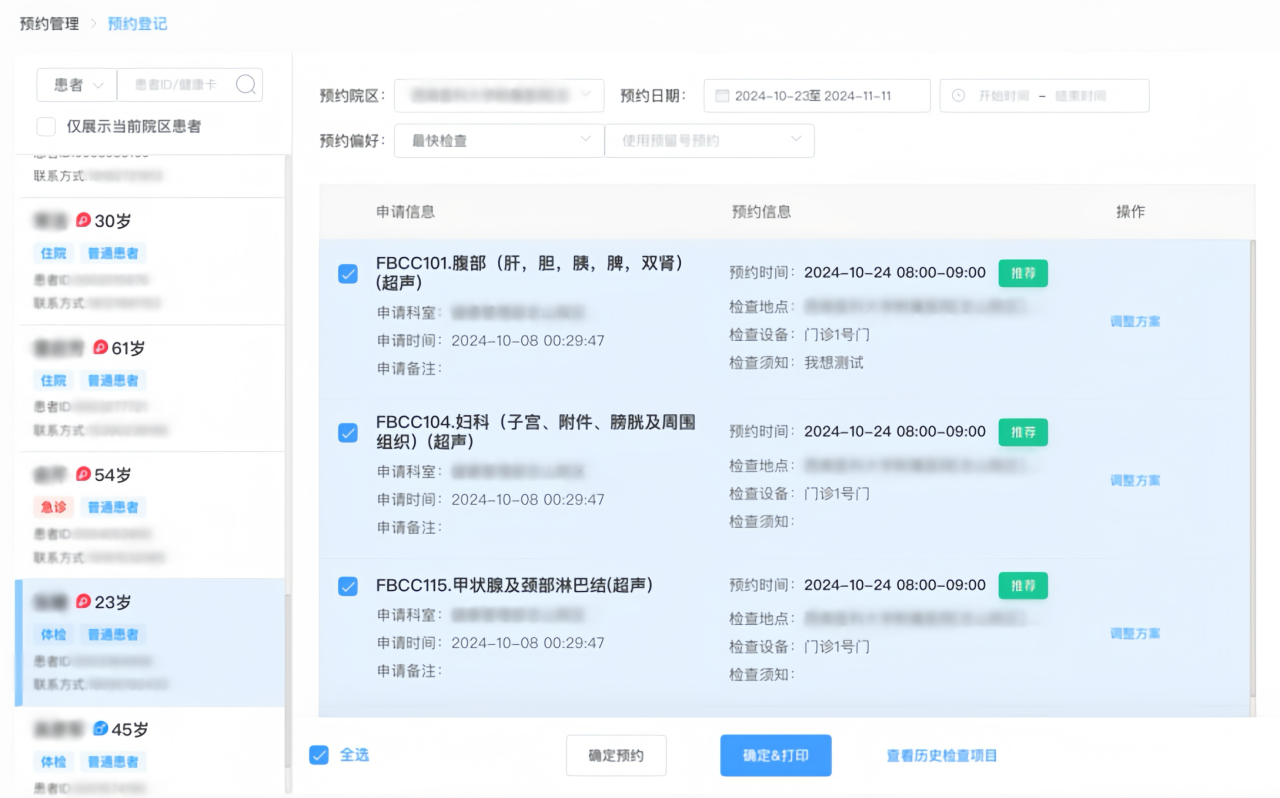Image resolution: width=1280 pixels, height=798 pixels.
Task: Click the patient search magnifier icon
Action: coord(246,85)
